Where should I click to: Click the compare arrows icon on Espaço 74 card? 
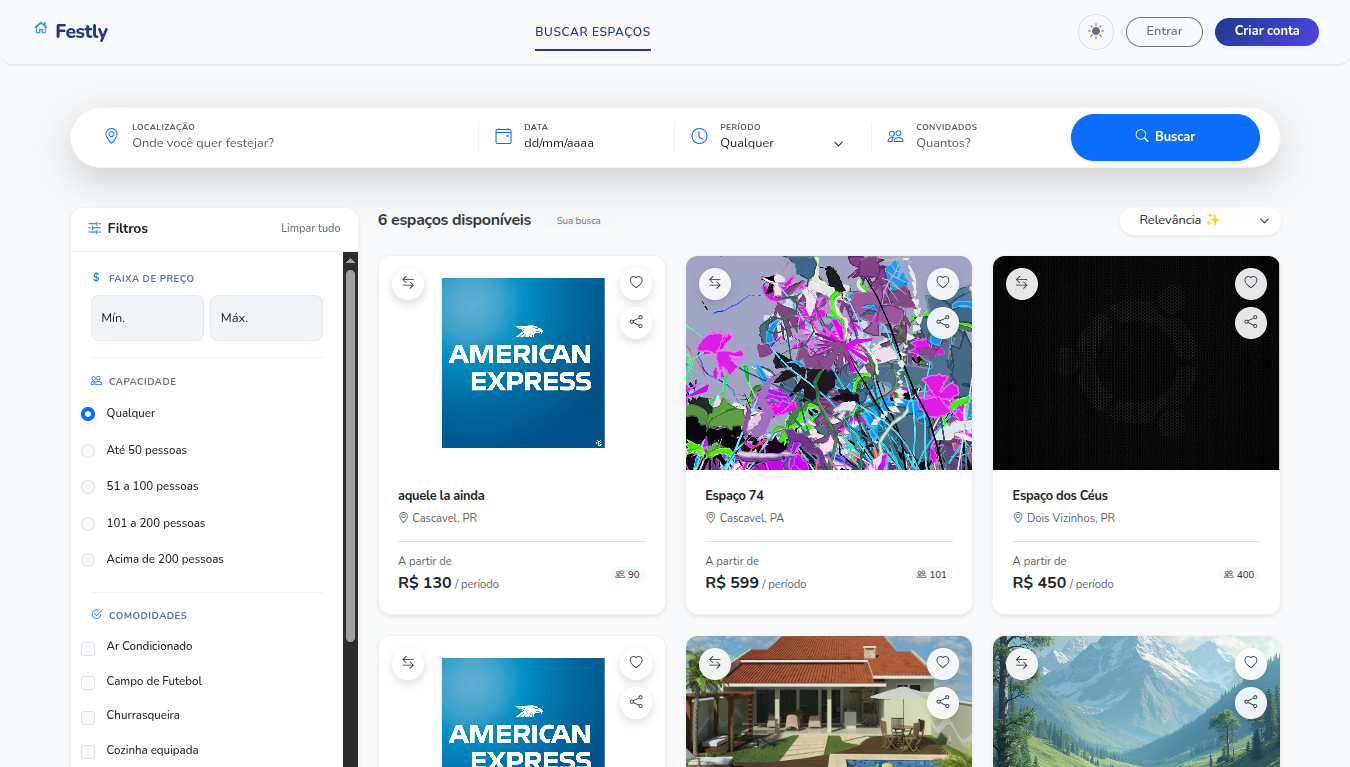click(x=715, y=283)
